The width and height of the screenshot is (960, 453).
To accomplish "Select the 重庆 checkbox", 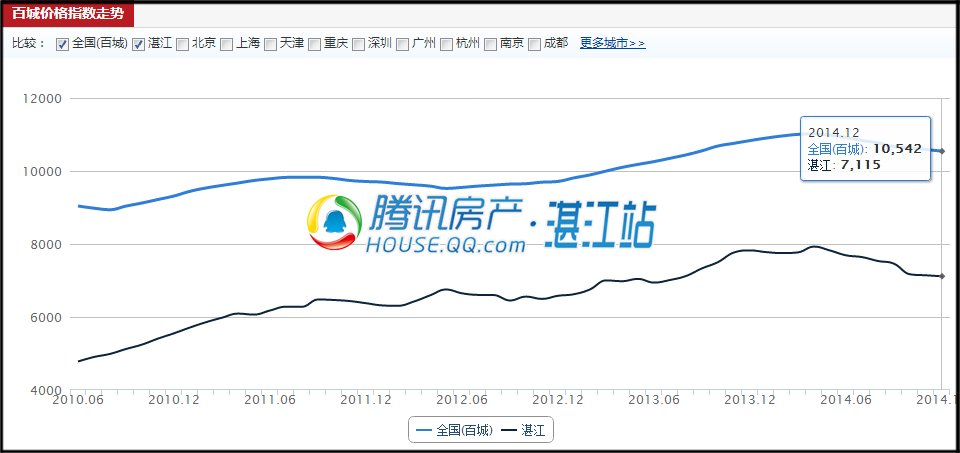I will point(315,44).
